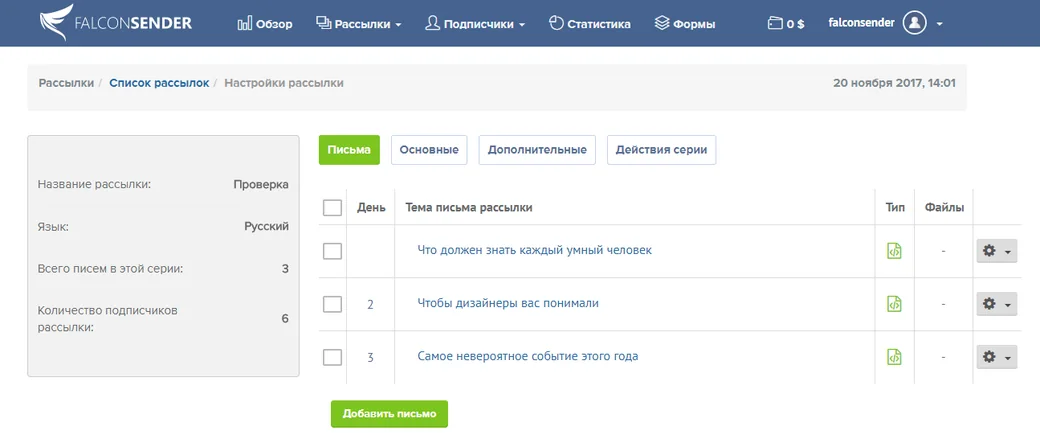Viewport: 1040px width, 447px height.
Task: Open the Статистика menu item
Action: 590,24
